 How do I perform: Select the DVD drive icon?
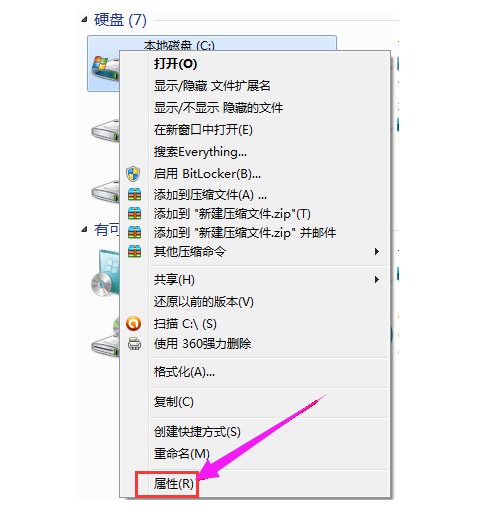point(105,273)
